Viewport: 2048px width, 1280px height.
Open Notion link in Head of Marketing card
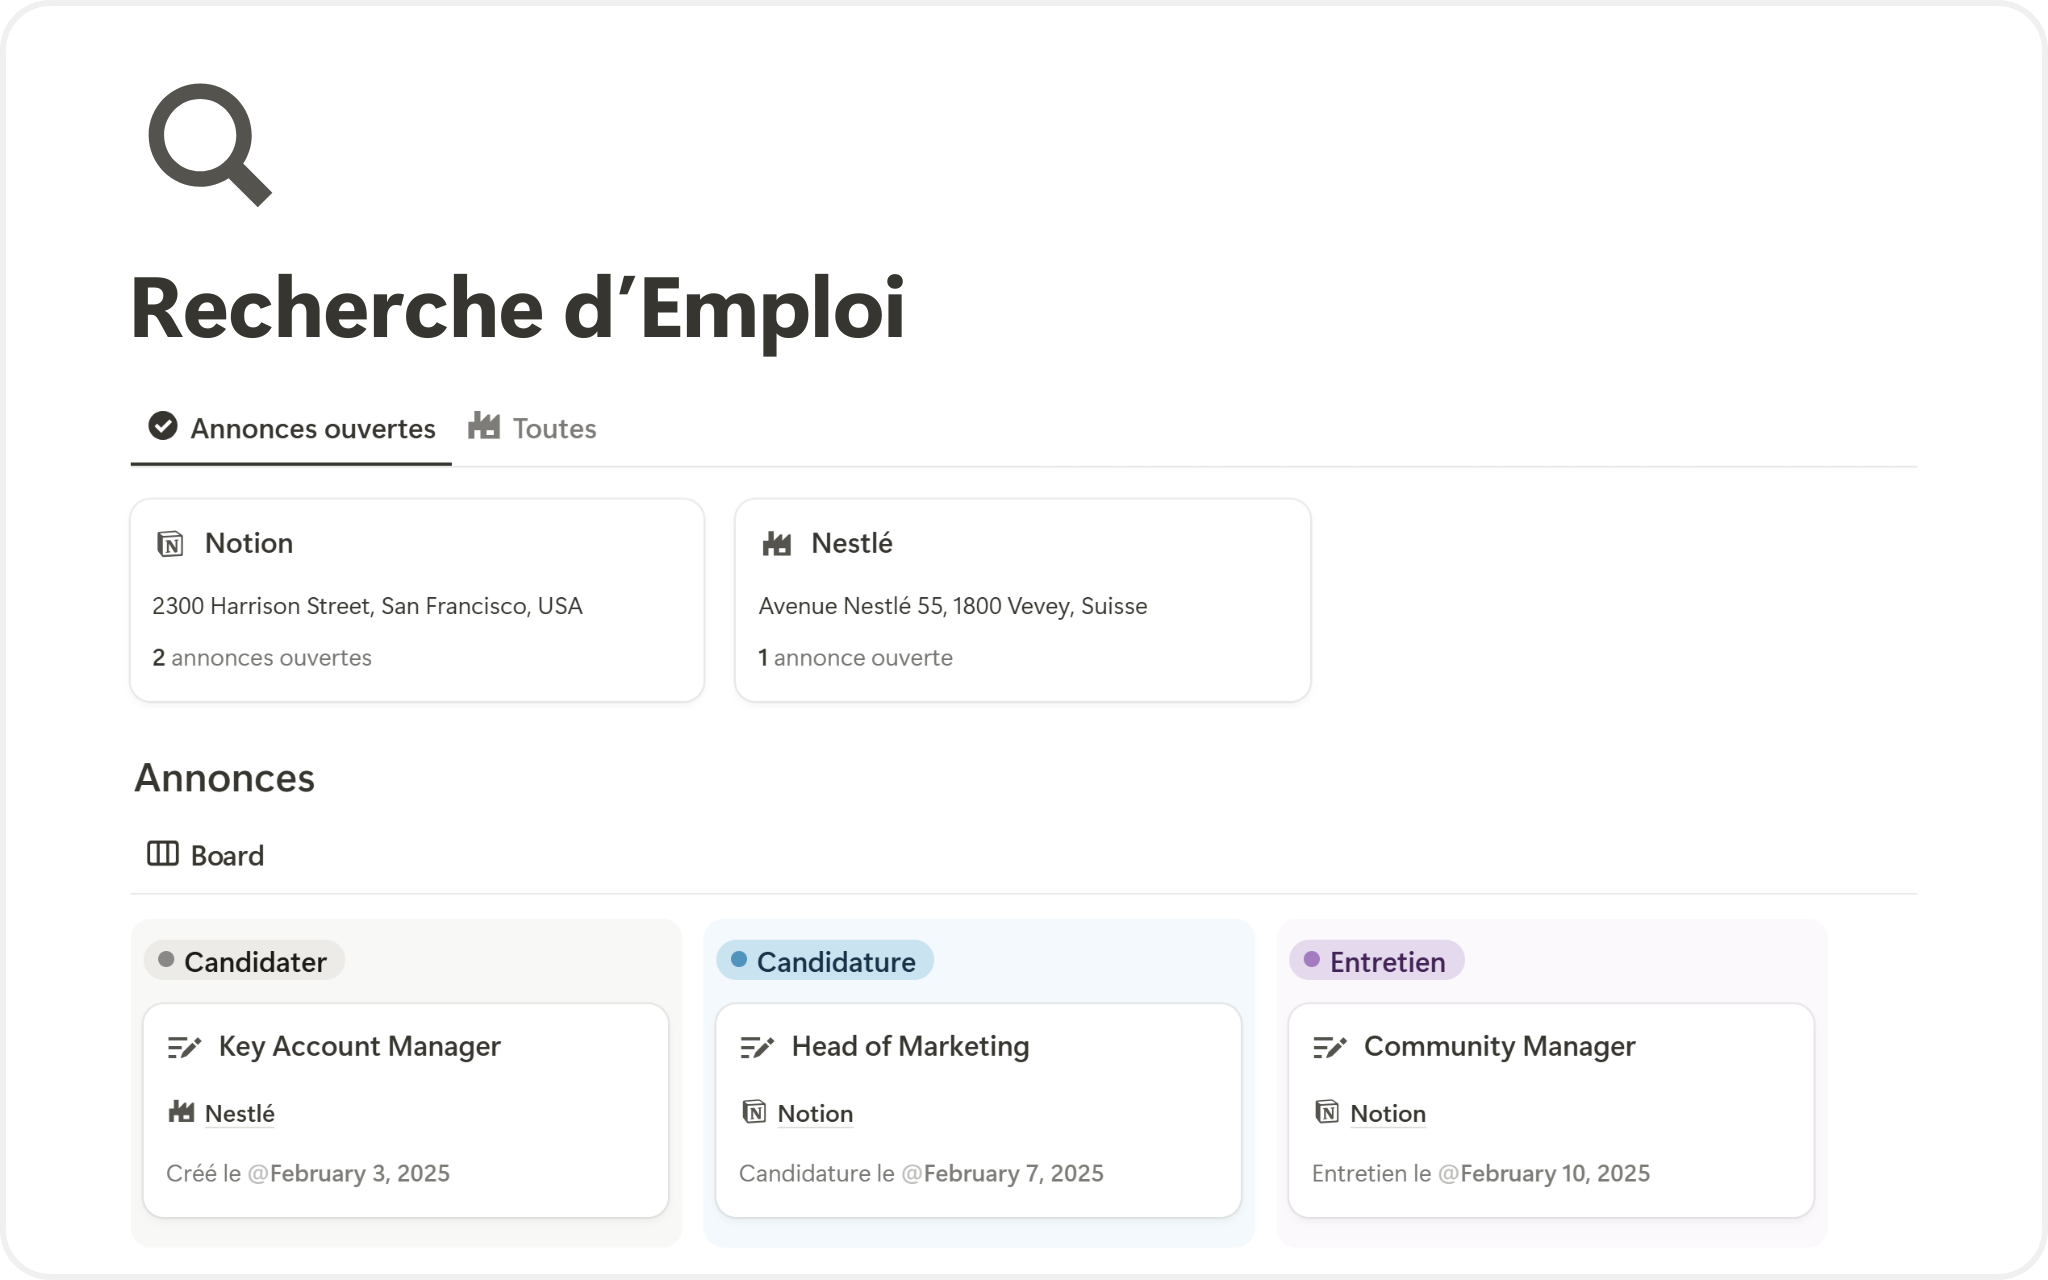814,1113
